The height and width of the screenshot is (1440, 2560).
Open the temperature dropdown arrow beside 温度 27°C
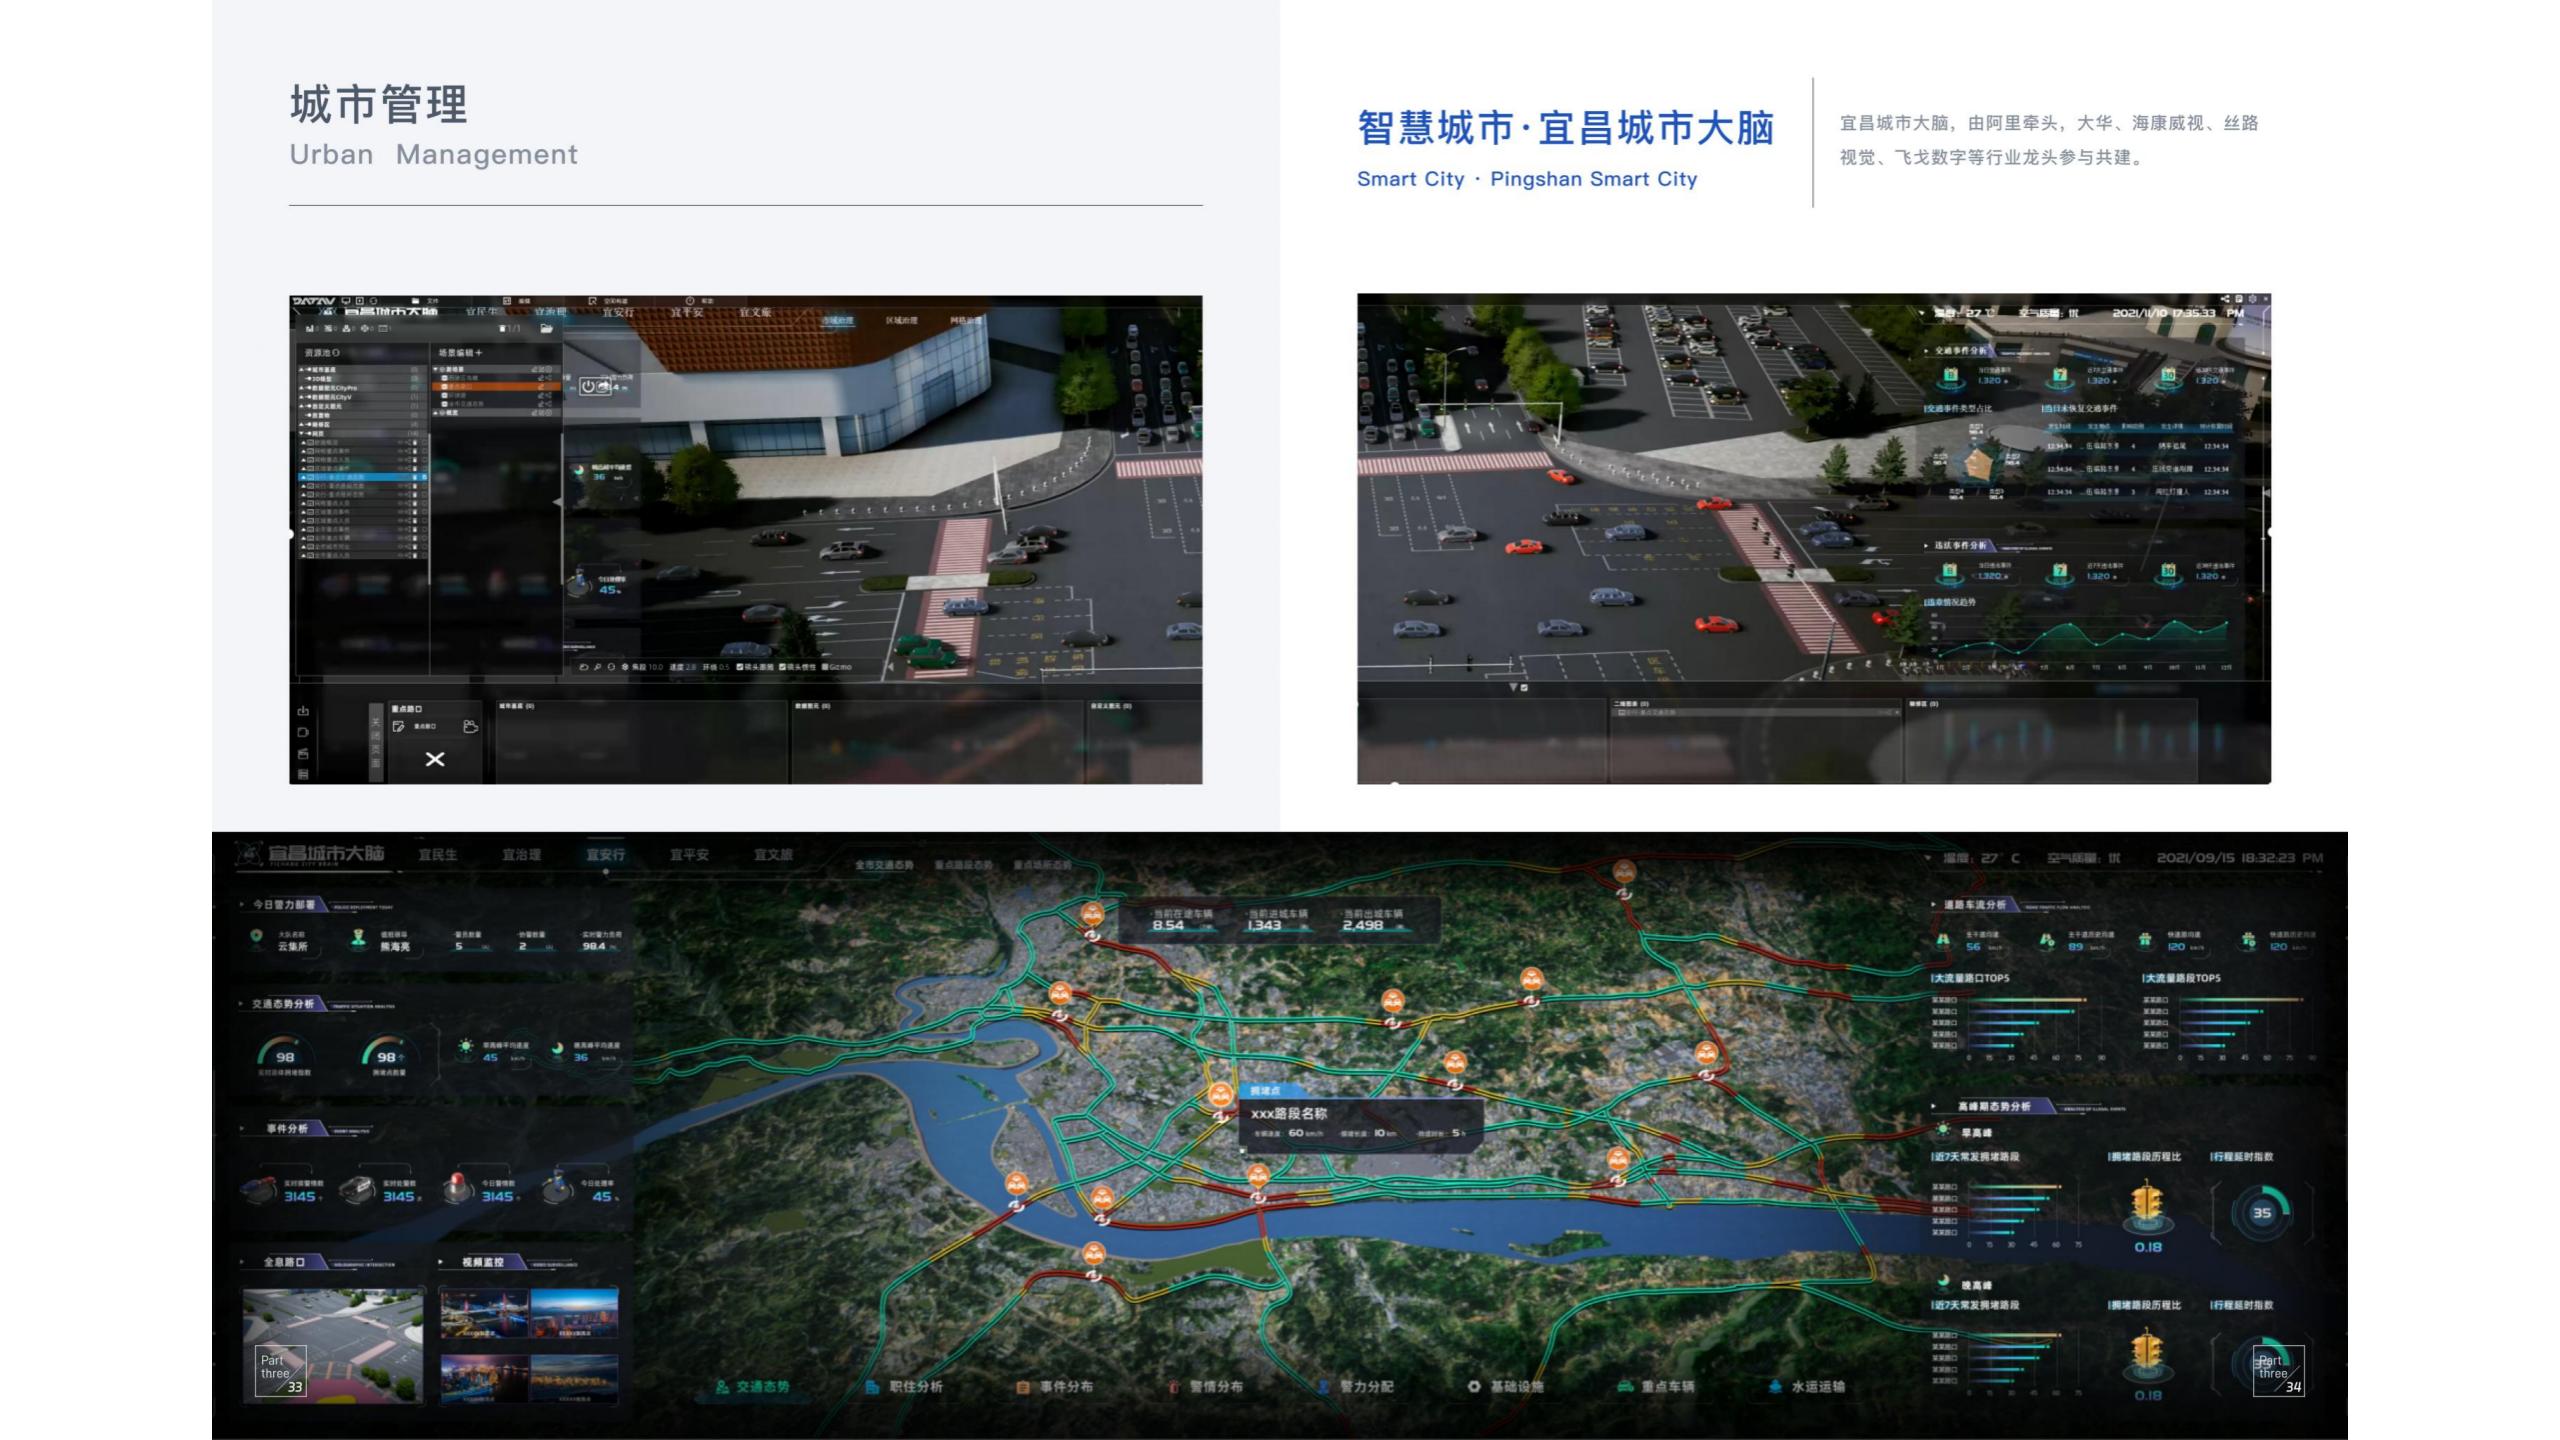[x=1927, y=859]
